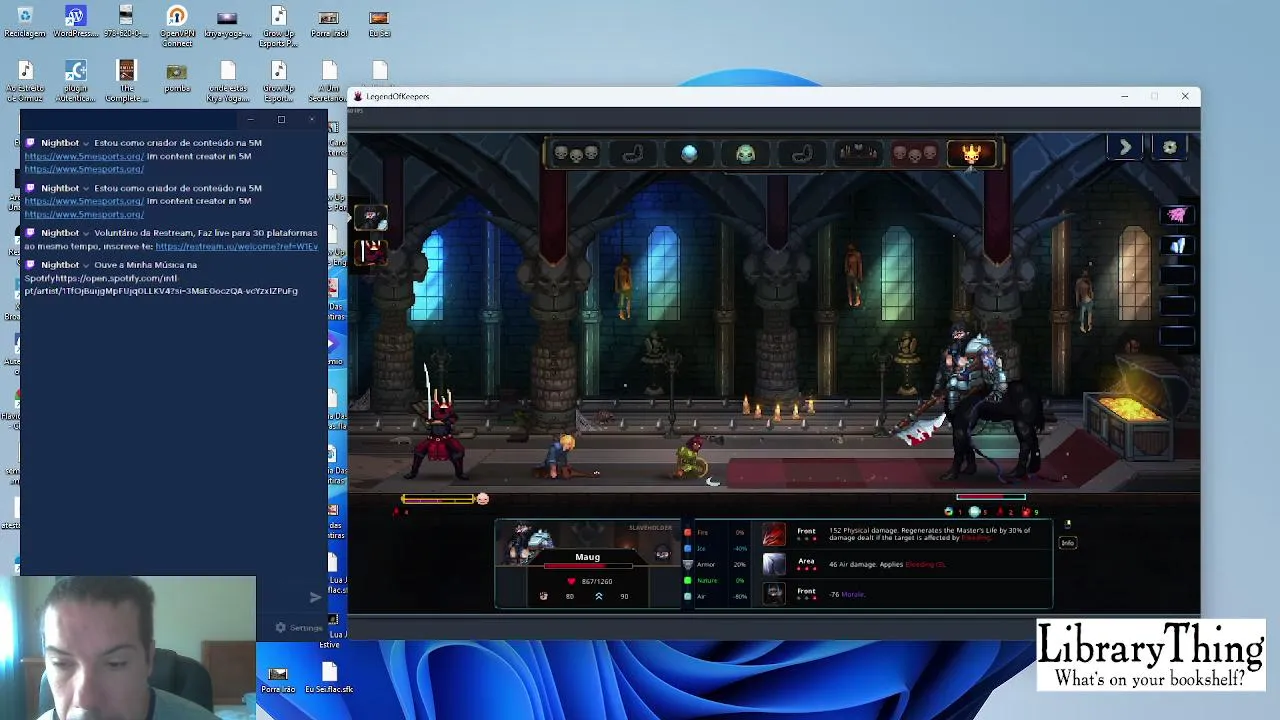Click the pink artifact slot icon

[x=1177, y=215]
